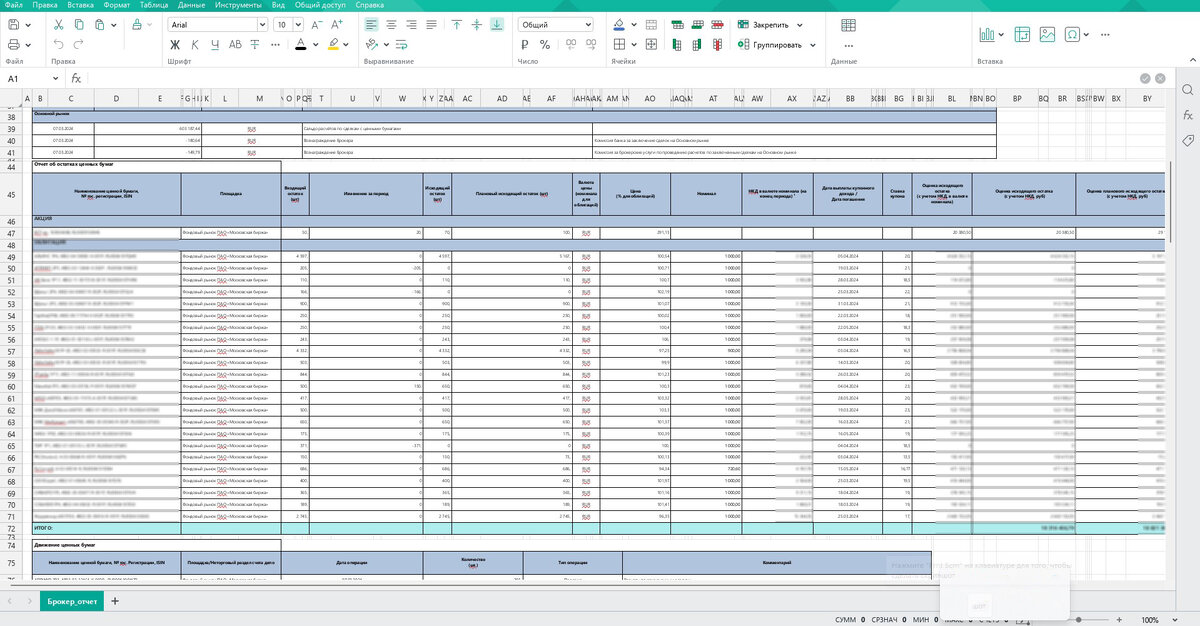Screen dimensions: 1200x626
Task: Select the Брокер_отчет sheet tab
Action: 70,601
